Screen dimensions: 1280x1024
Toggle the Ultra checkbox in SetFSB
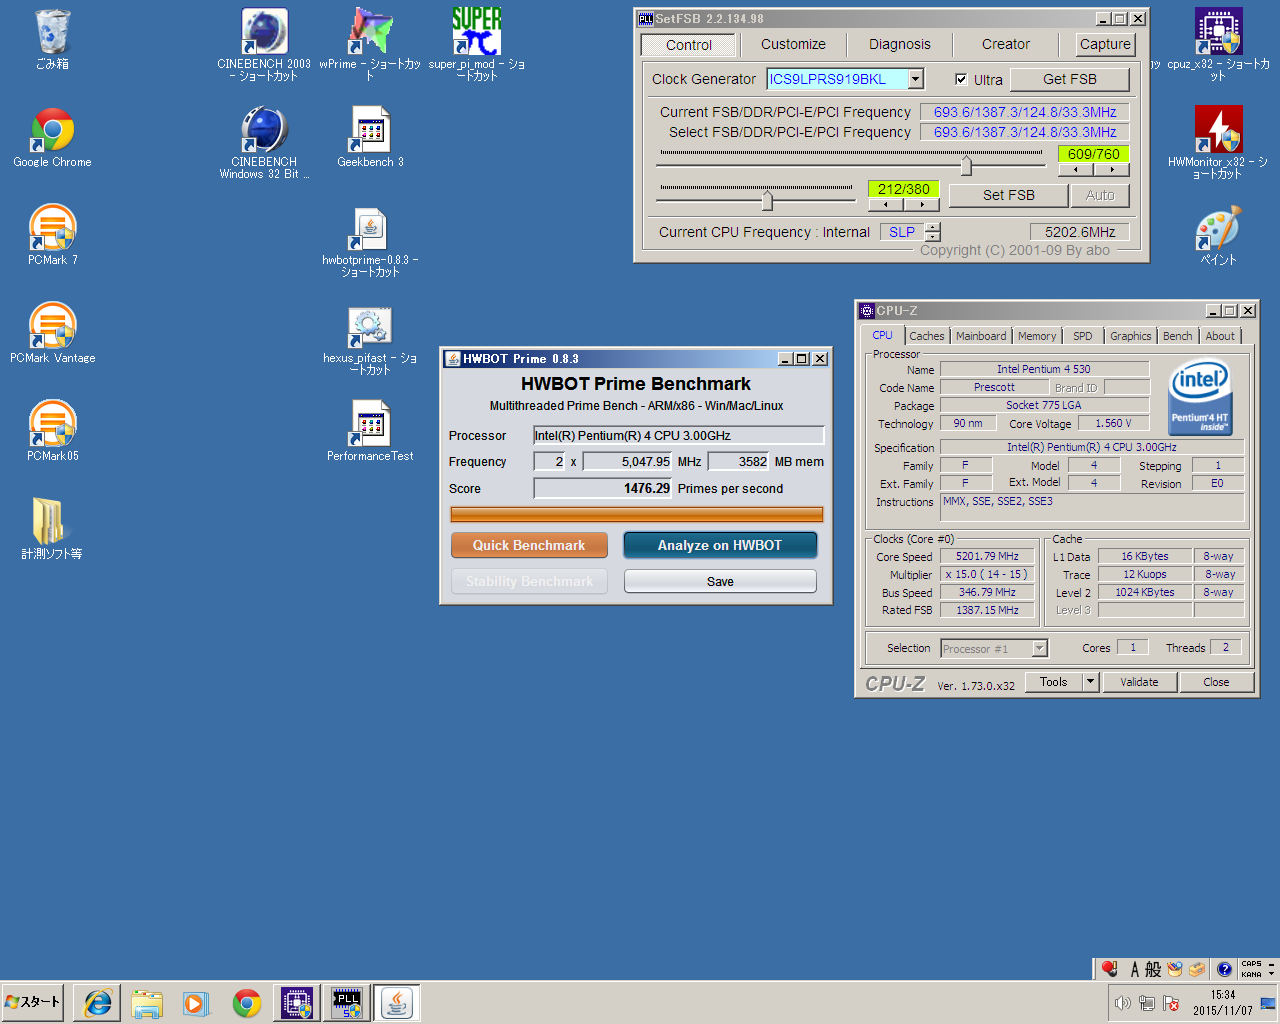click(x=961, y=80)
